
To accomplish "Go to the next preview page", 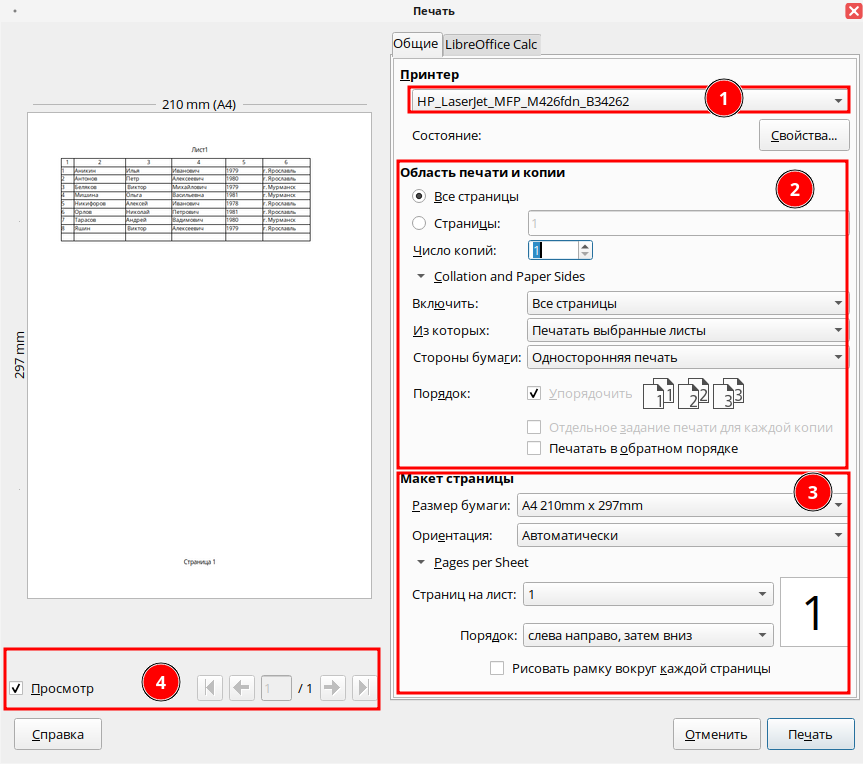I will coord(332,688).
